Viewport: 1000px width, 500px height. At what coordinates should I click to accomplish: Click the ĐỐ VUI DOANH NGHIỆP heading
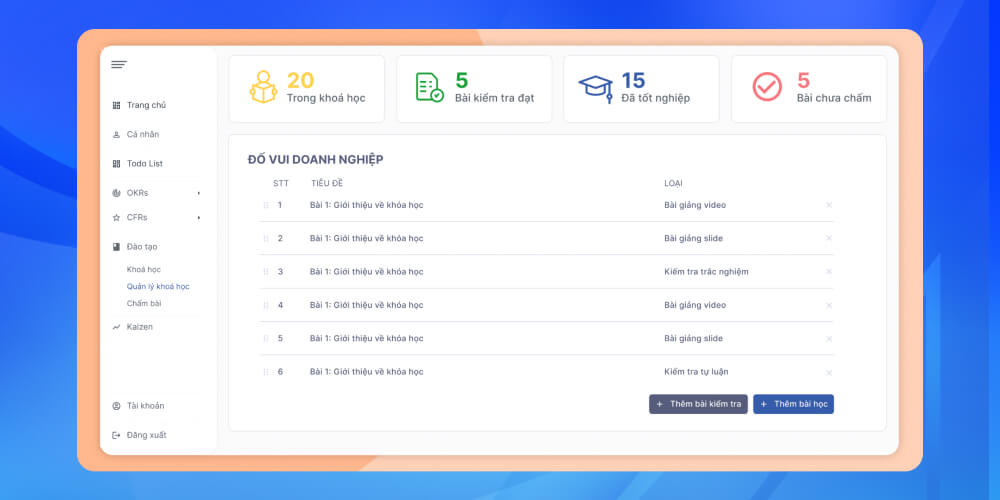[x=316, y=159]
